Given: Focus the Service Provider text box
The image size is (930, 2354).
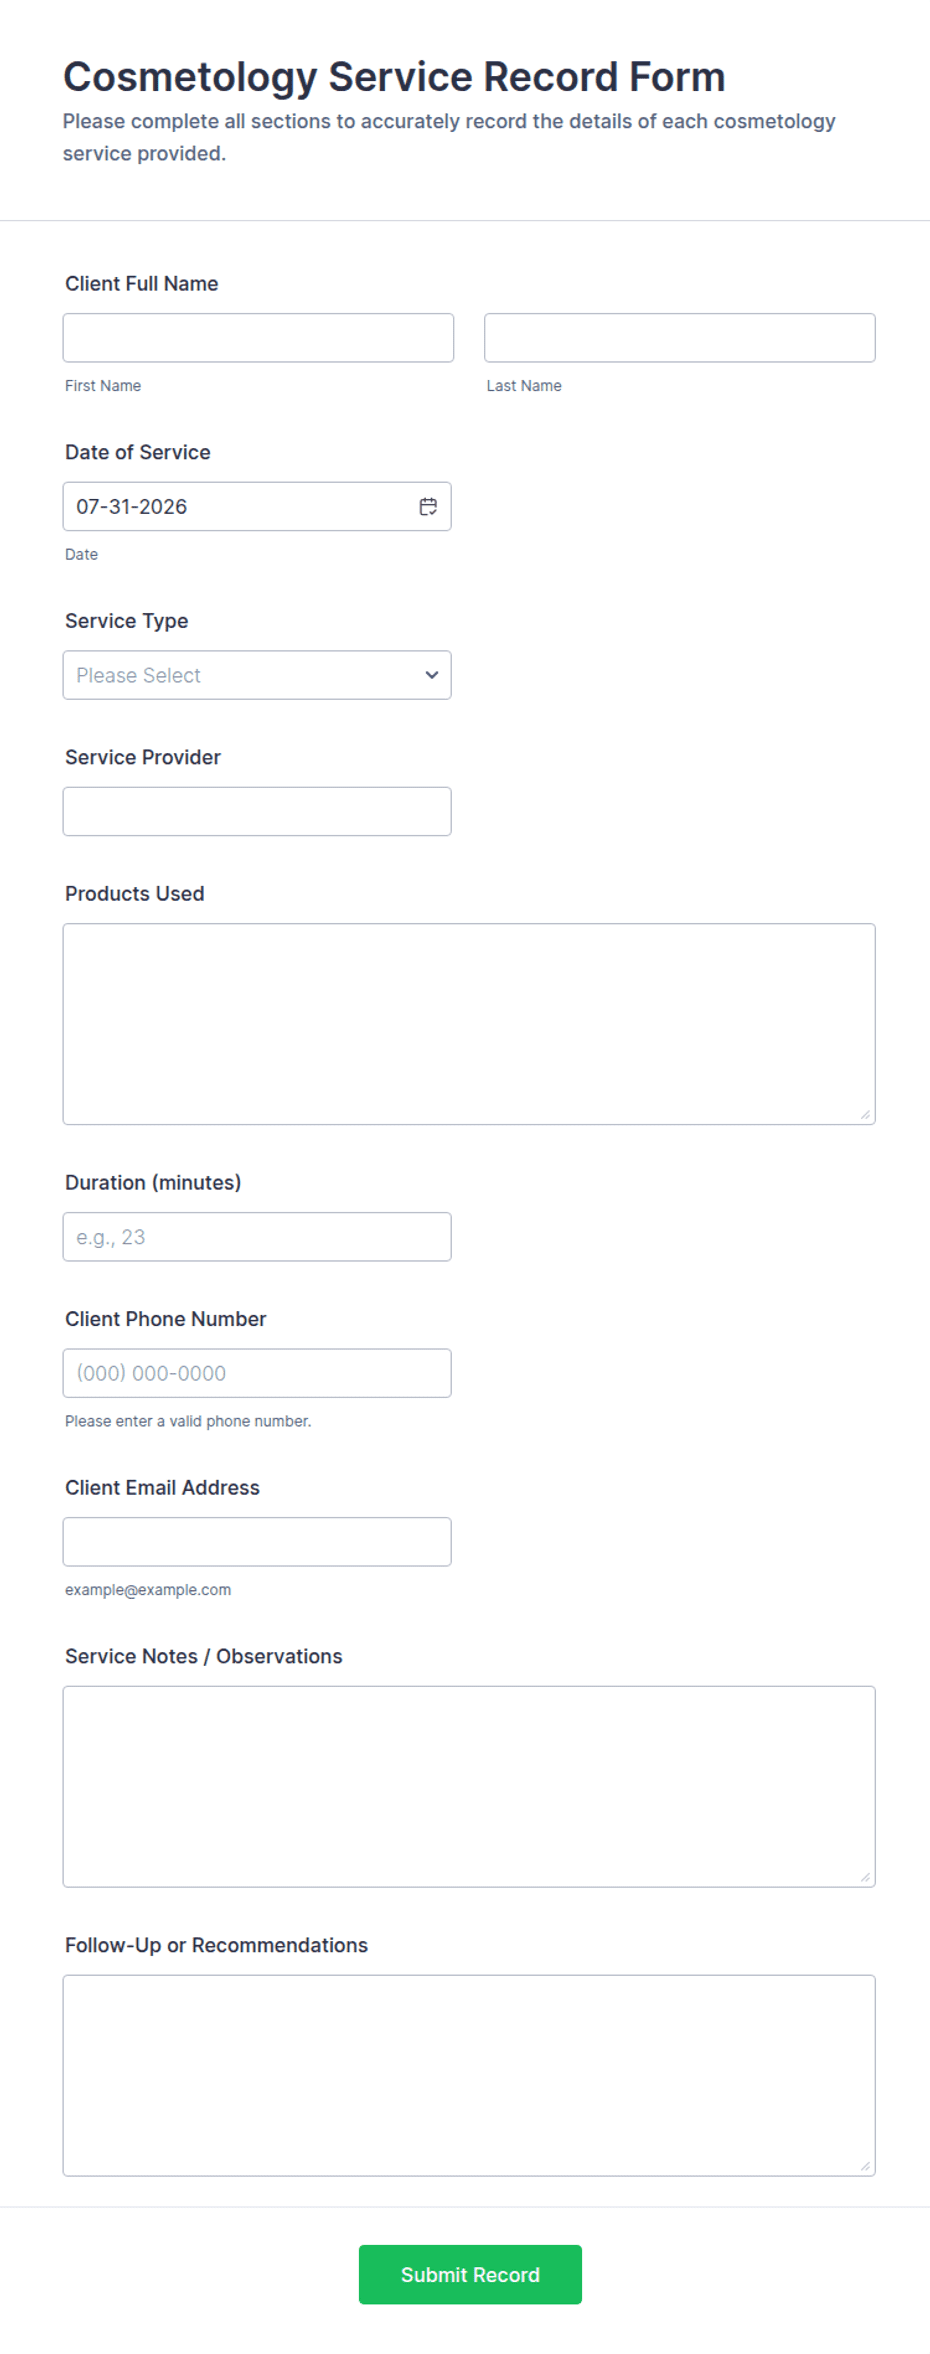Looking at the screenshot, I should pos(257,811).
